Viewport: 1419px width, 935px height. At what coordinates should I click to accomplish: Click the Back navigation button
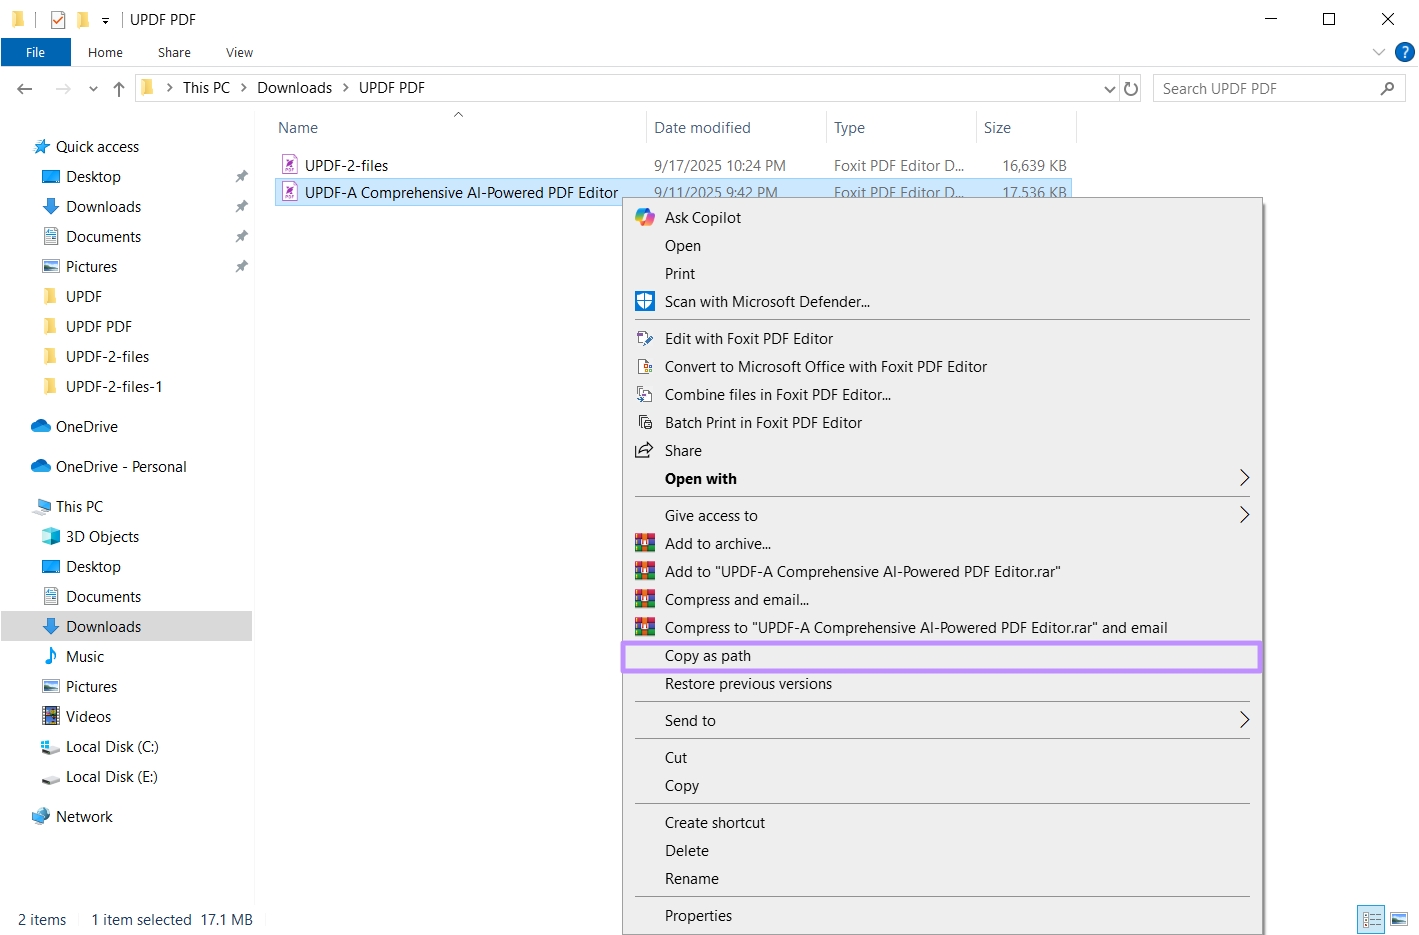point(24,88)
